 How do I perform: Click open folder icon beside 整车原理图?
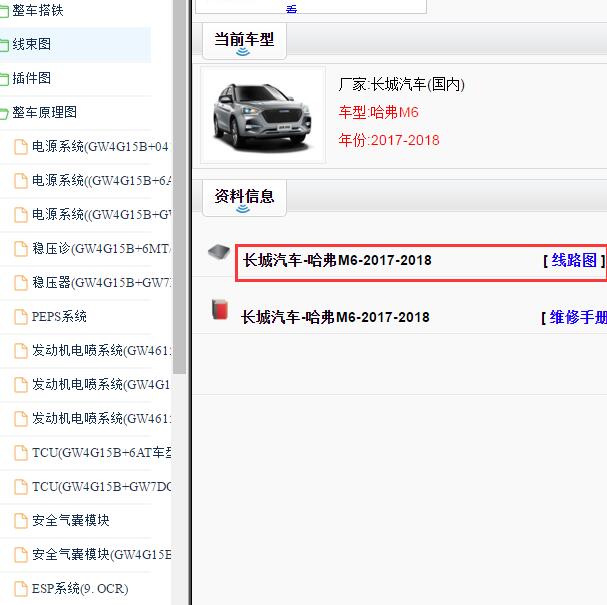(x=4, y=113)
